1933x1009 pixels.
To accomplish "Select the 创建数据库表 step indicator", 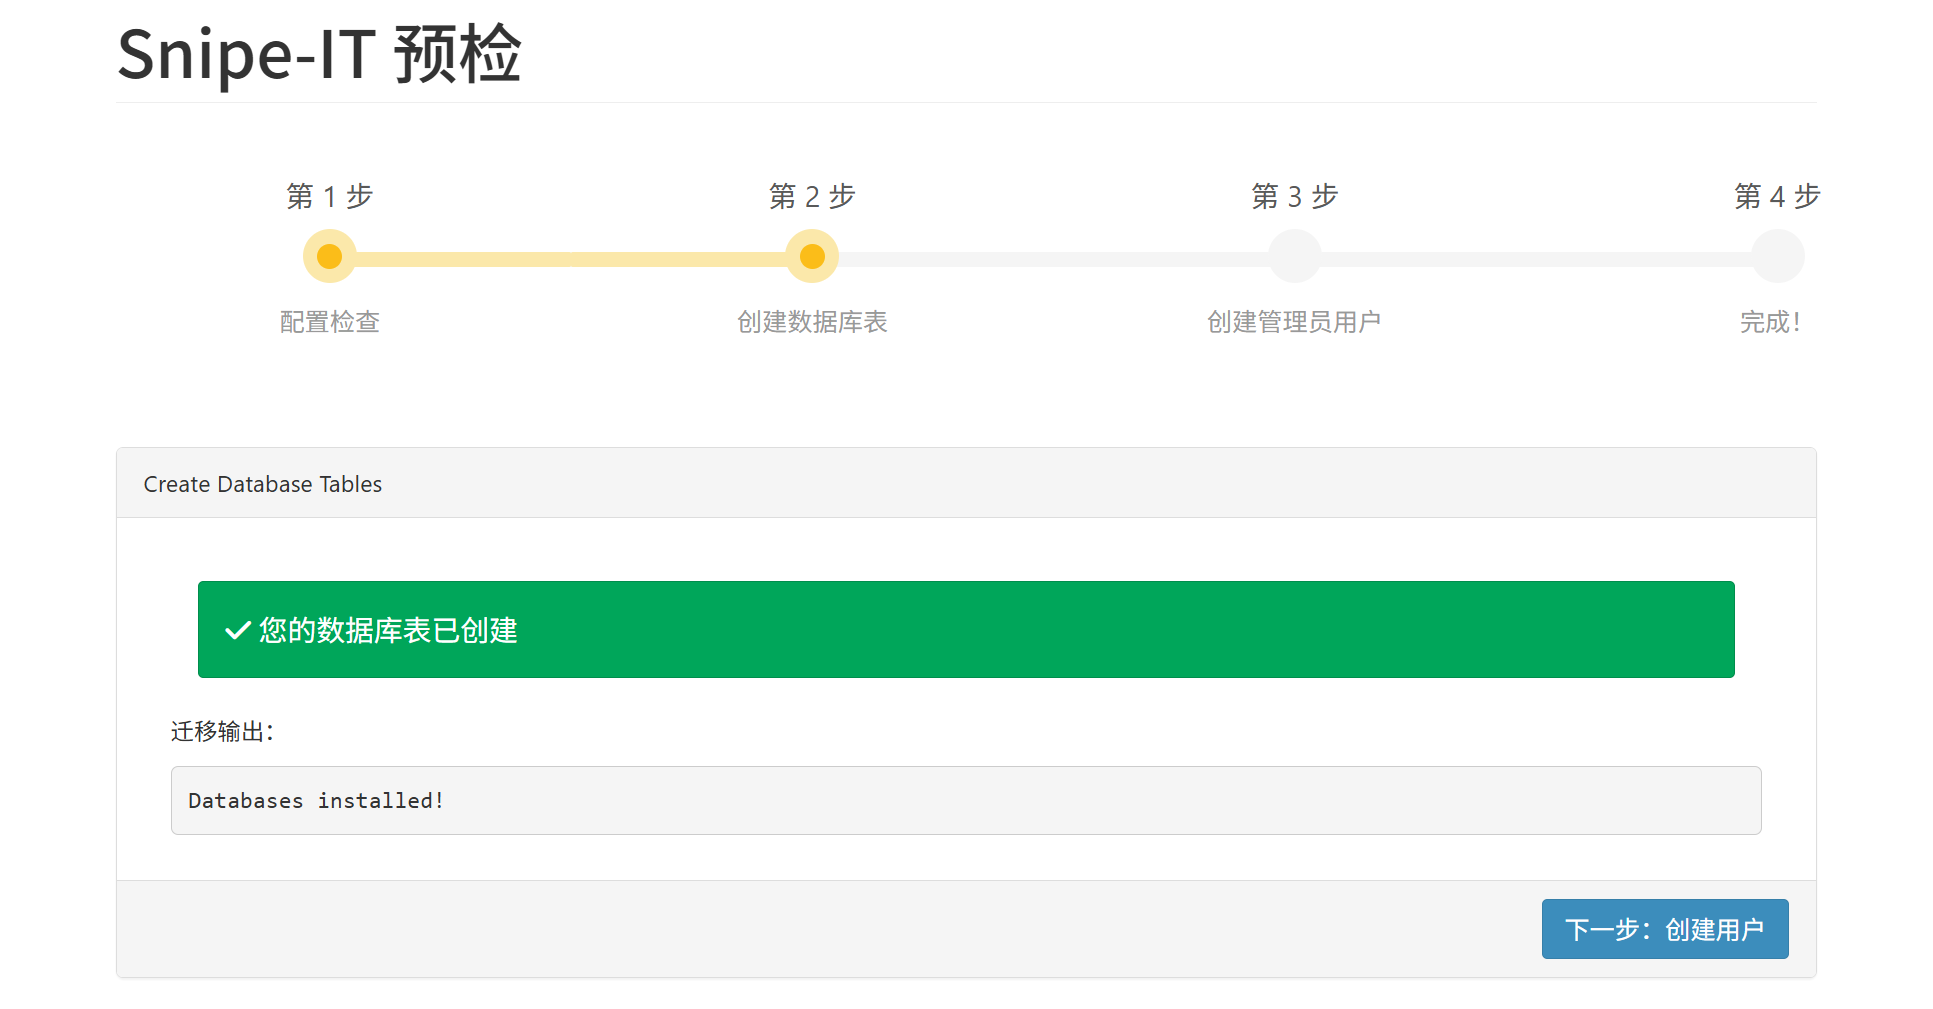I will (812, 322).
